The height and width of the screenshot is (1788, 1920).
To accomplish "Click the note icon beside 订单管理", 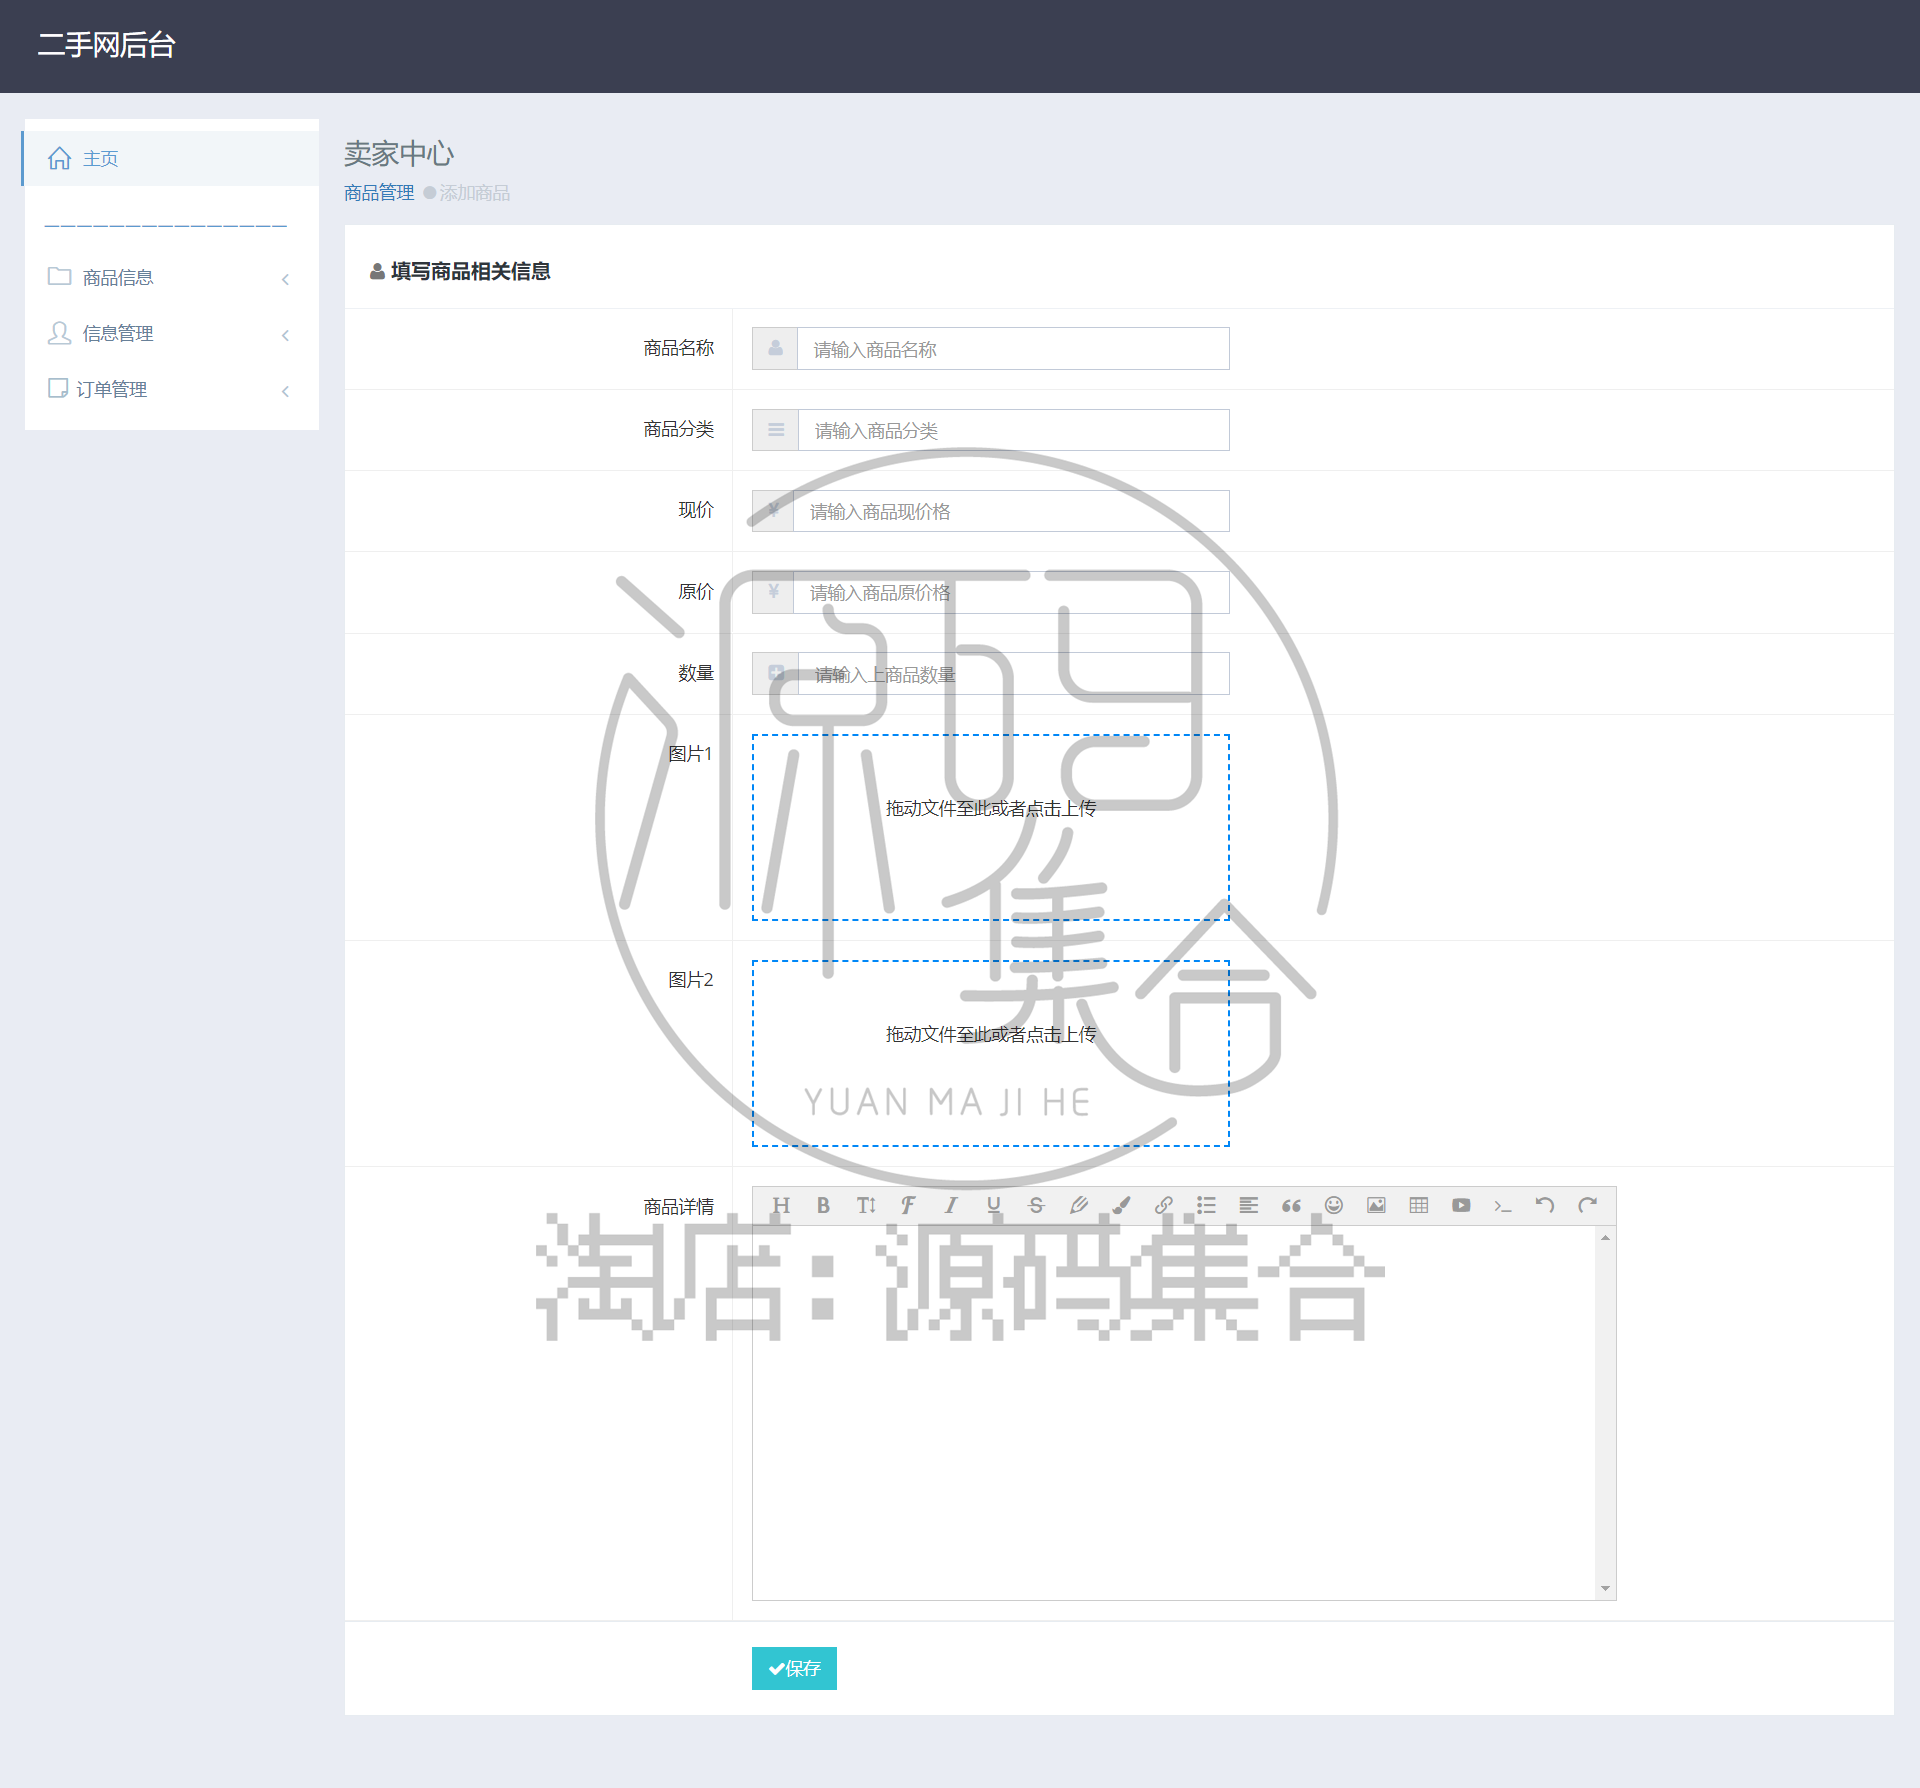I will pyautogui.click(x=58, y=388).
